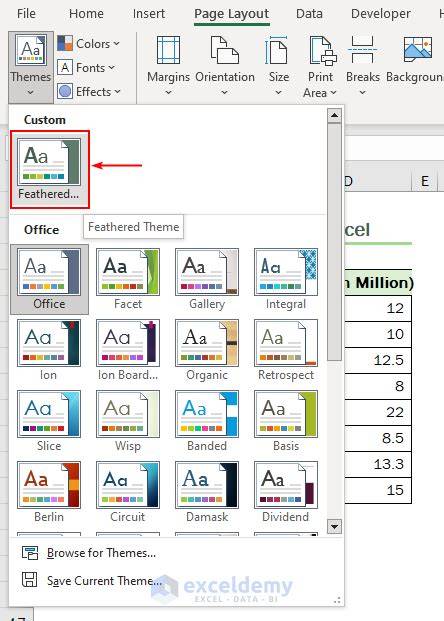Screen dimensions: 444x621
Task: Select the cell containing 8.5
Action: pos(378,438)
